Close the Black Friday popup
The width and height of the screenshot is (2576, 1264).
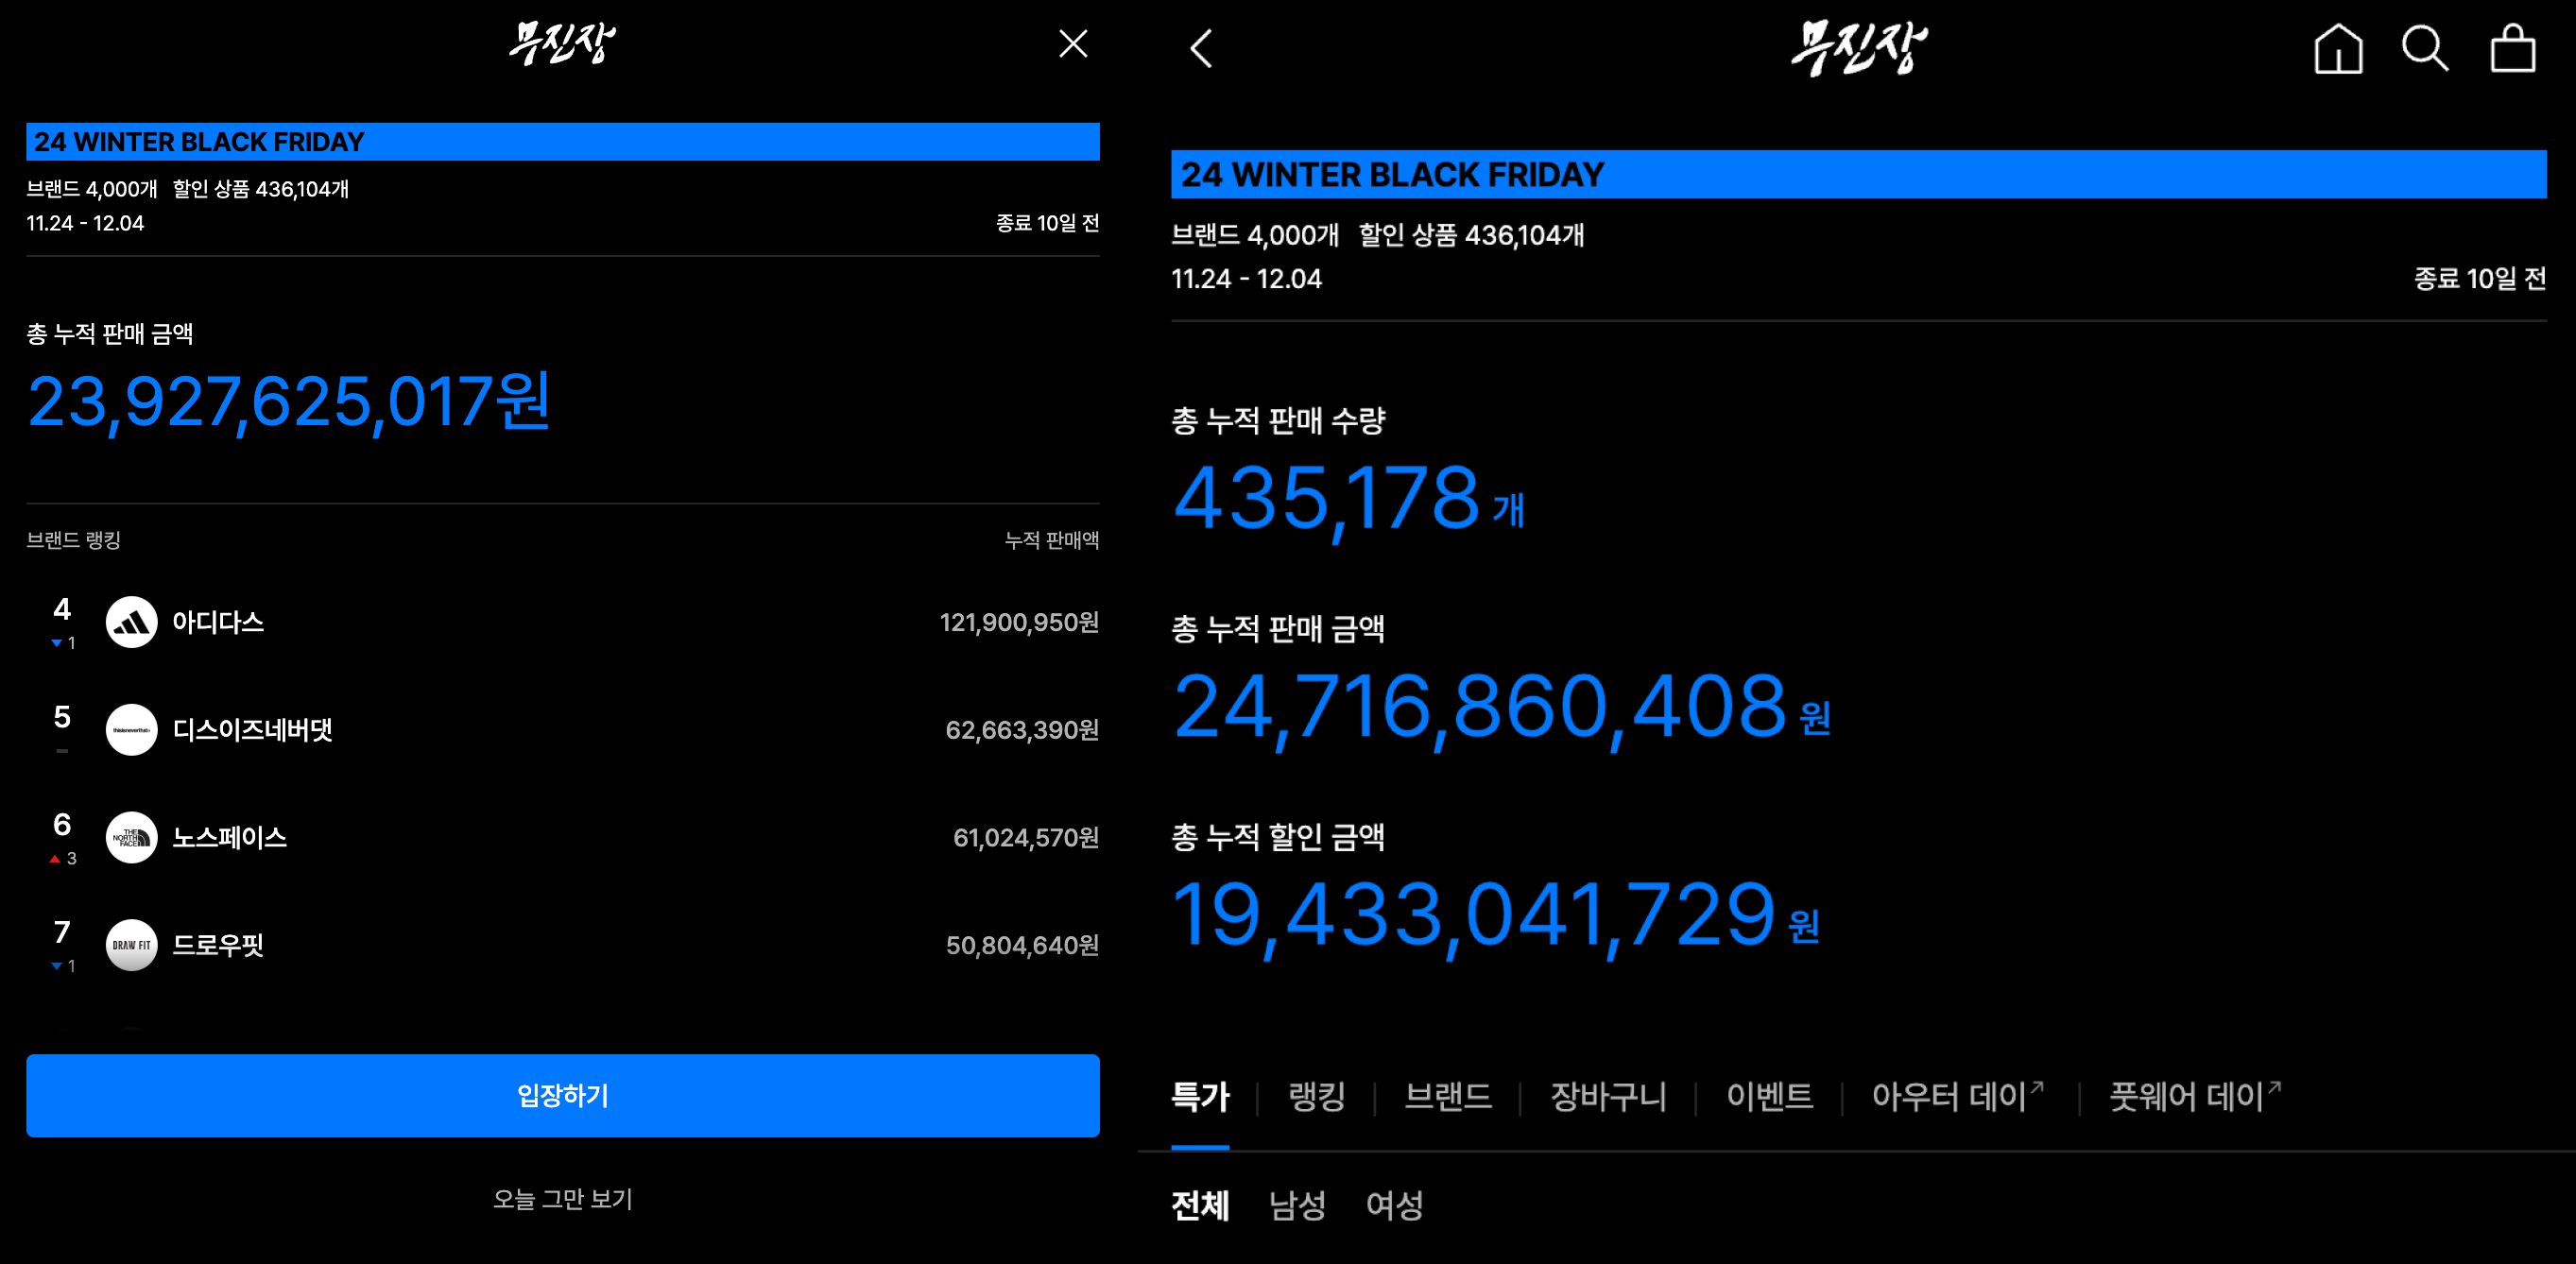tap(1072, 44)
